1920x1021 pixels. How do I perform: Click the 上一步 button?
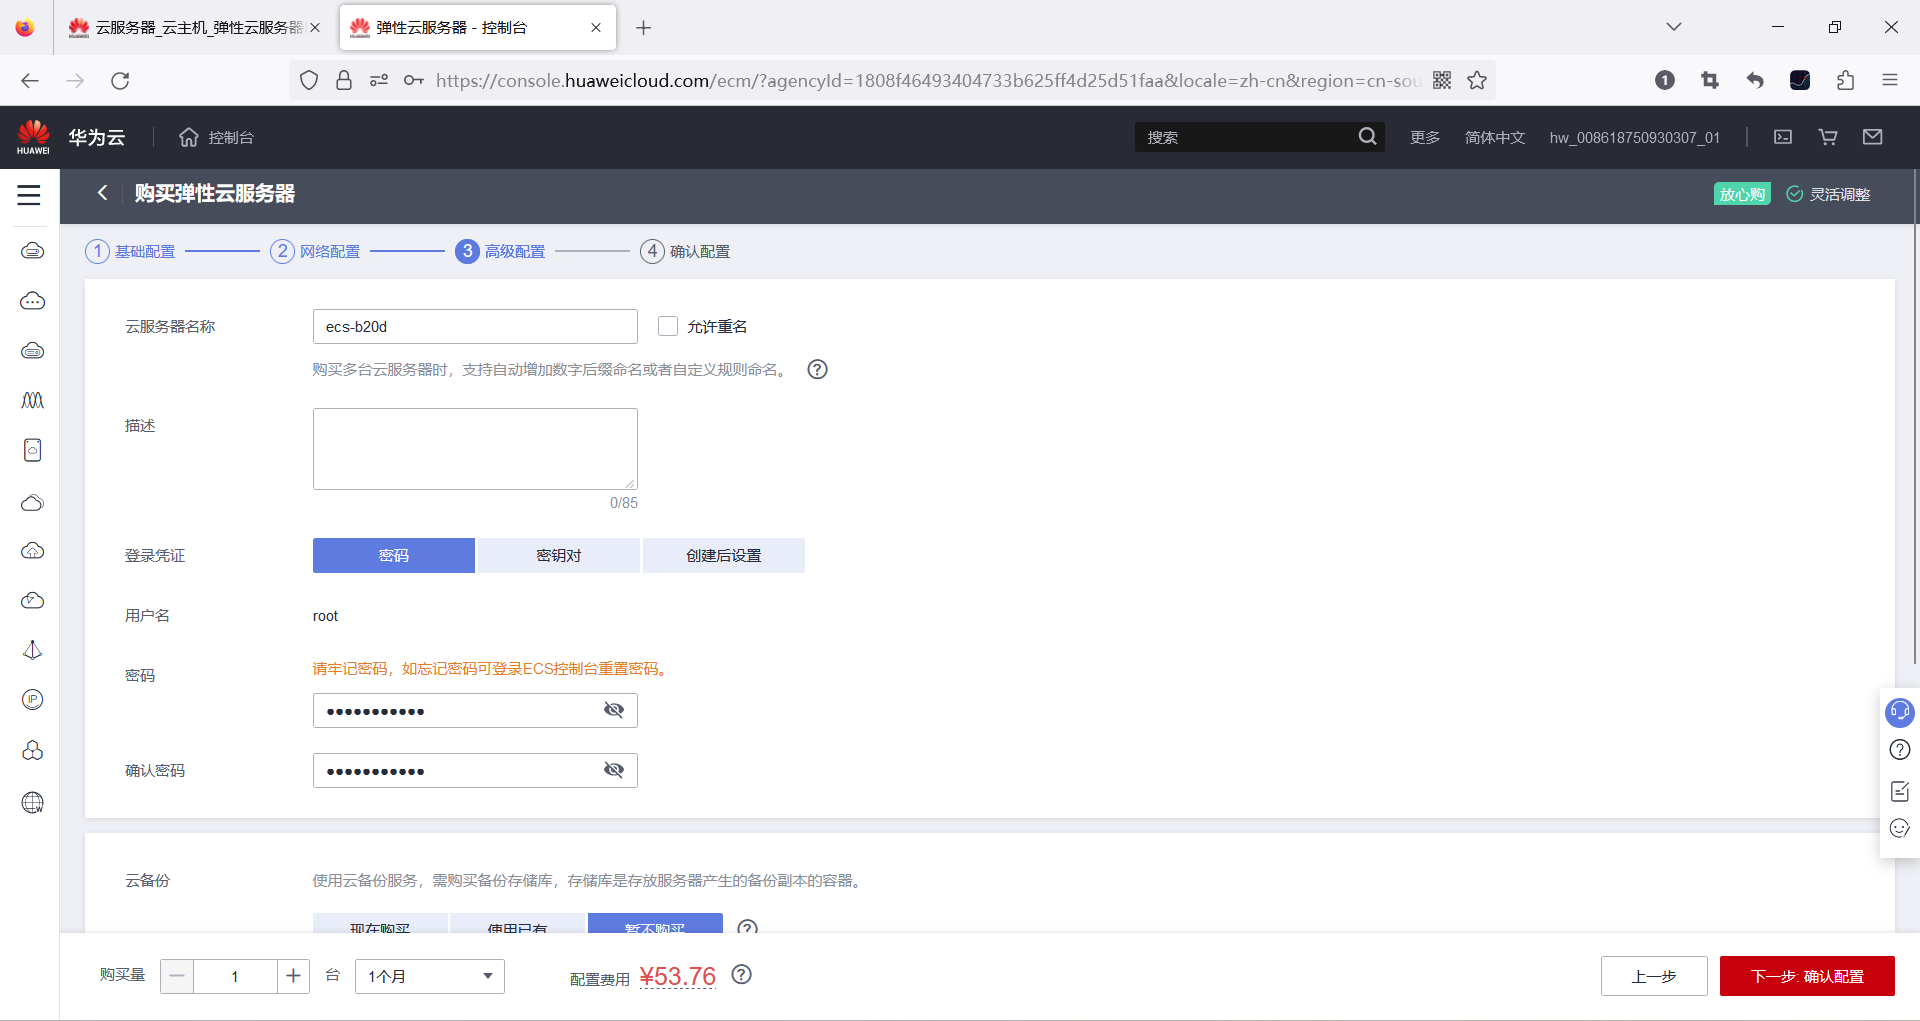(1654, 976)
